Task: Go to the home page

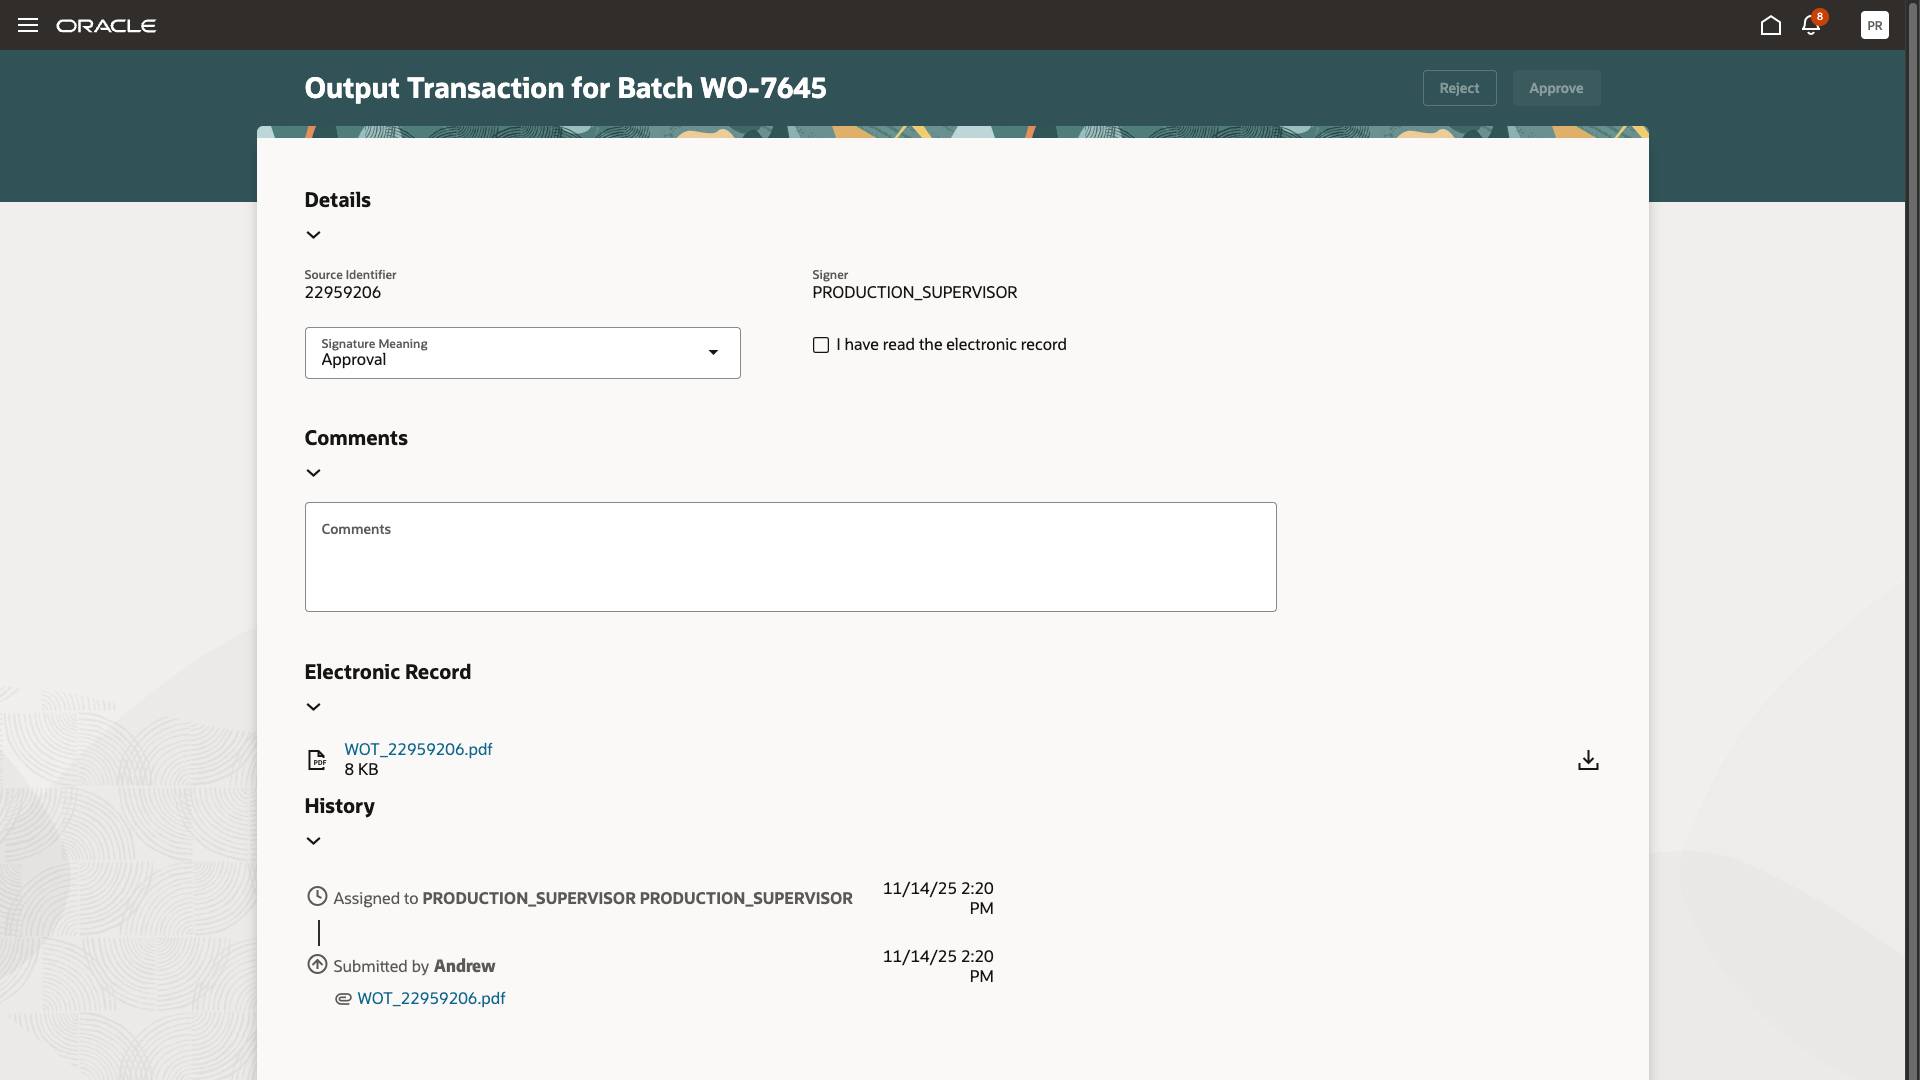Action: 1770,25
